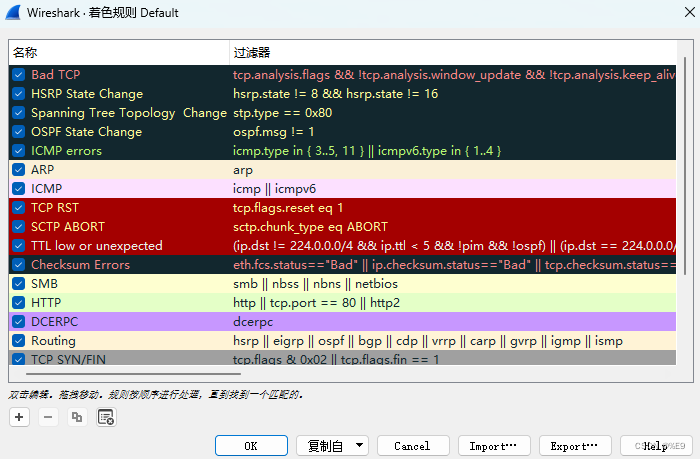Select the DCERPC rule name

(54, 321)
